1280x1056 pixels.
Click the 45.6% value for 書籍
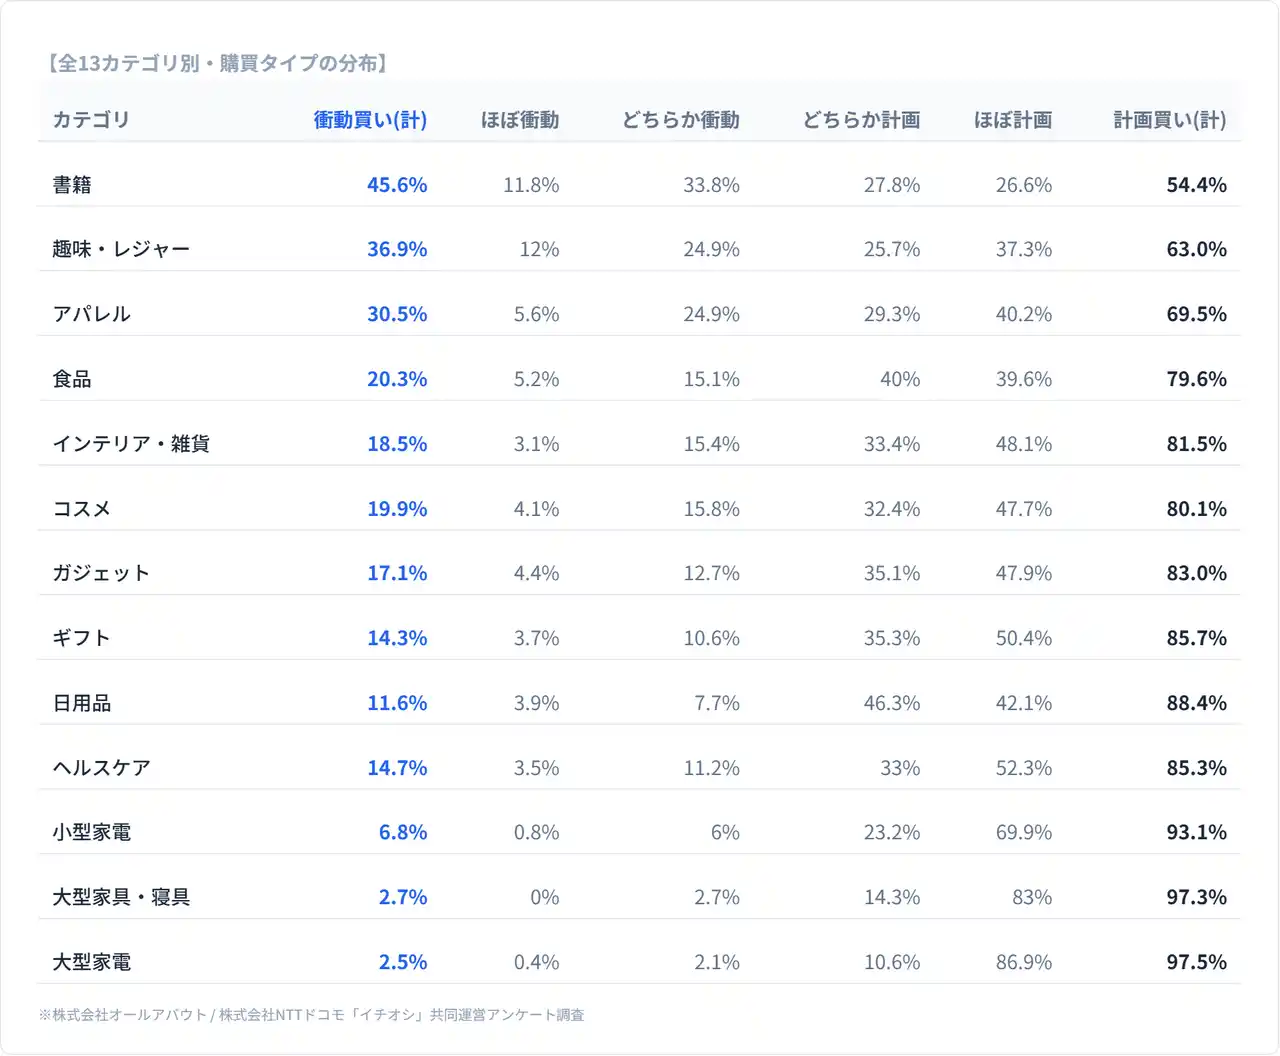coord(396,185)
